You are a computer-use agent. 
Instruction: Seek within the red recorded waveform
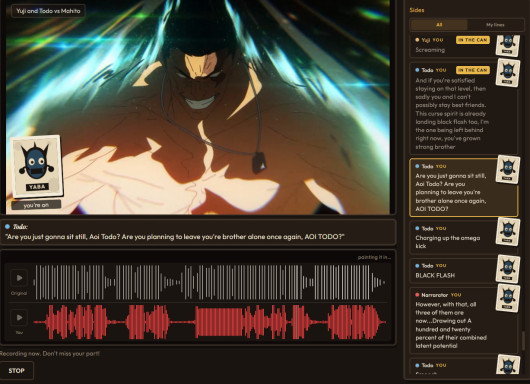210,322
